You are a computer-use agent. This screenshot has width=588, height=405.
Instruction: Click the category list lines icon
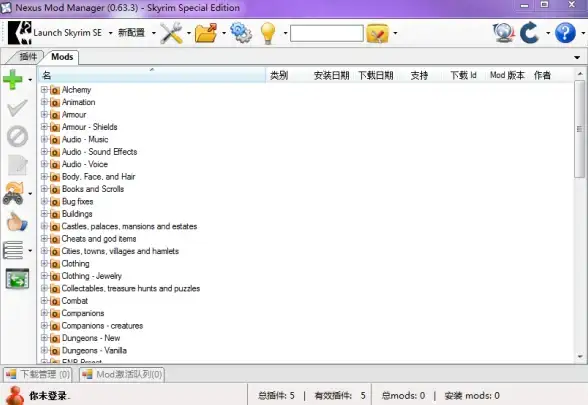tap(13, 250)
